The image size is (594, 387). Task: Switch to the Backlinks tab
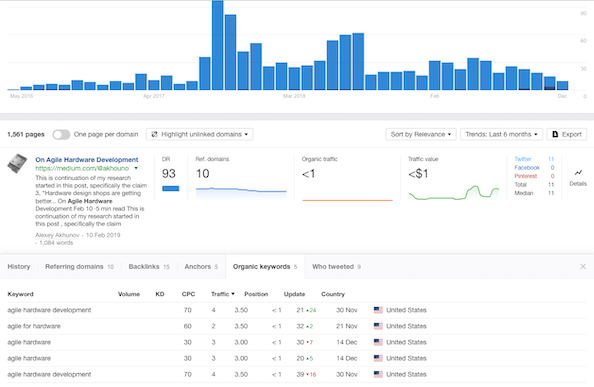(x=149, y=267)
